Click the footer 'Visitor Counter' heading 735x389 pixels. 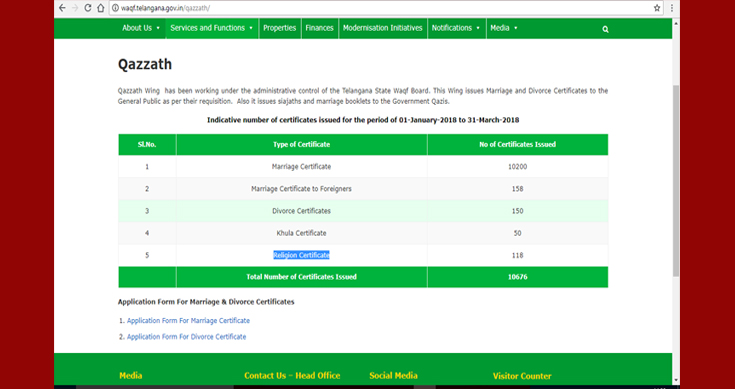[x=522, y=376]
